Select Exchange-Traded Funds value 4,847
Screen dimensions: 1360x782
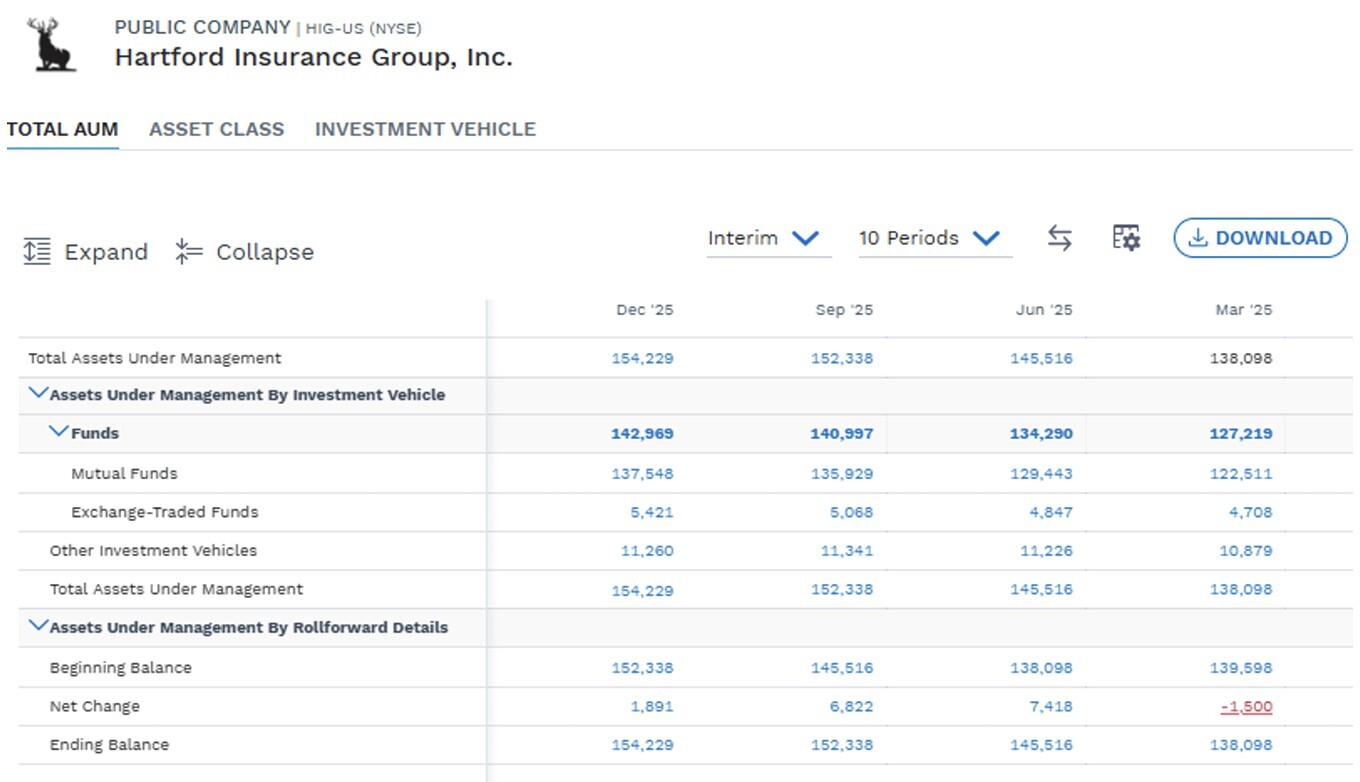click(1052, 513)
